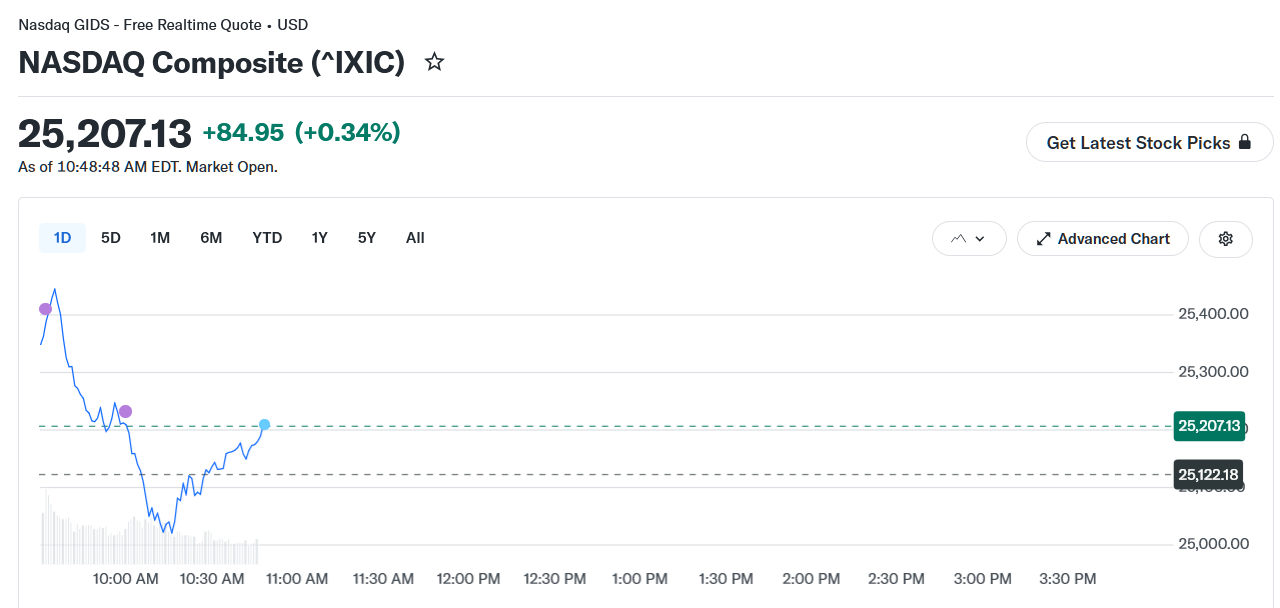The height and width of the screenshot is (608, 1280).
Task: Switch to the 5Y chart range
Action: point(367,238)
